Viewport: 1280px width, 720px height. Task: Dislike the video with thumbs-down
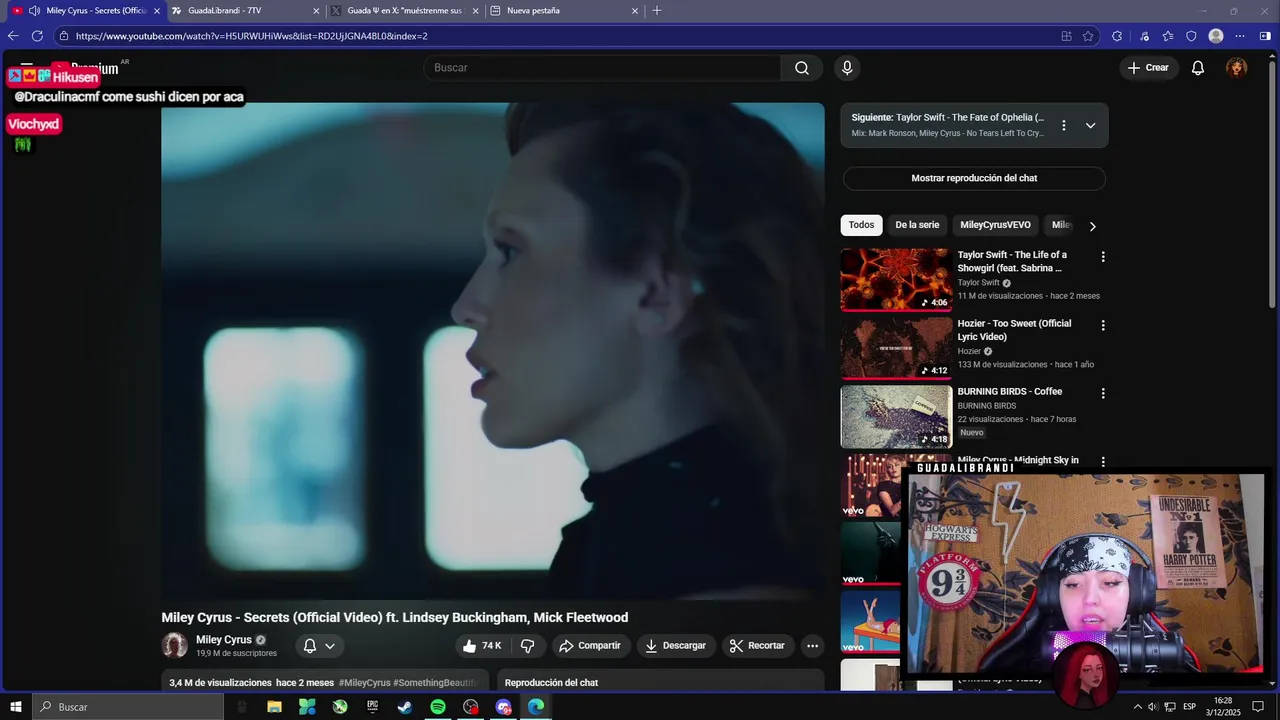coord(528,646)
